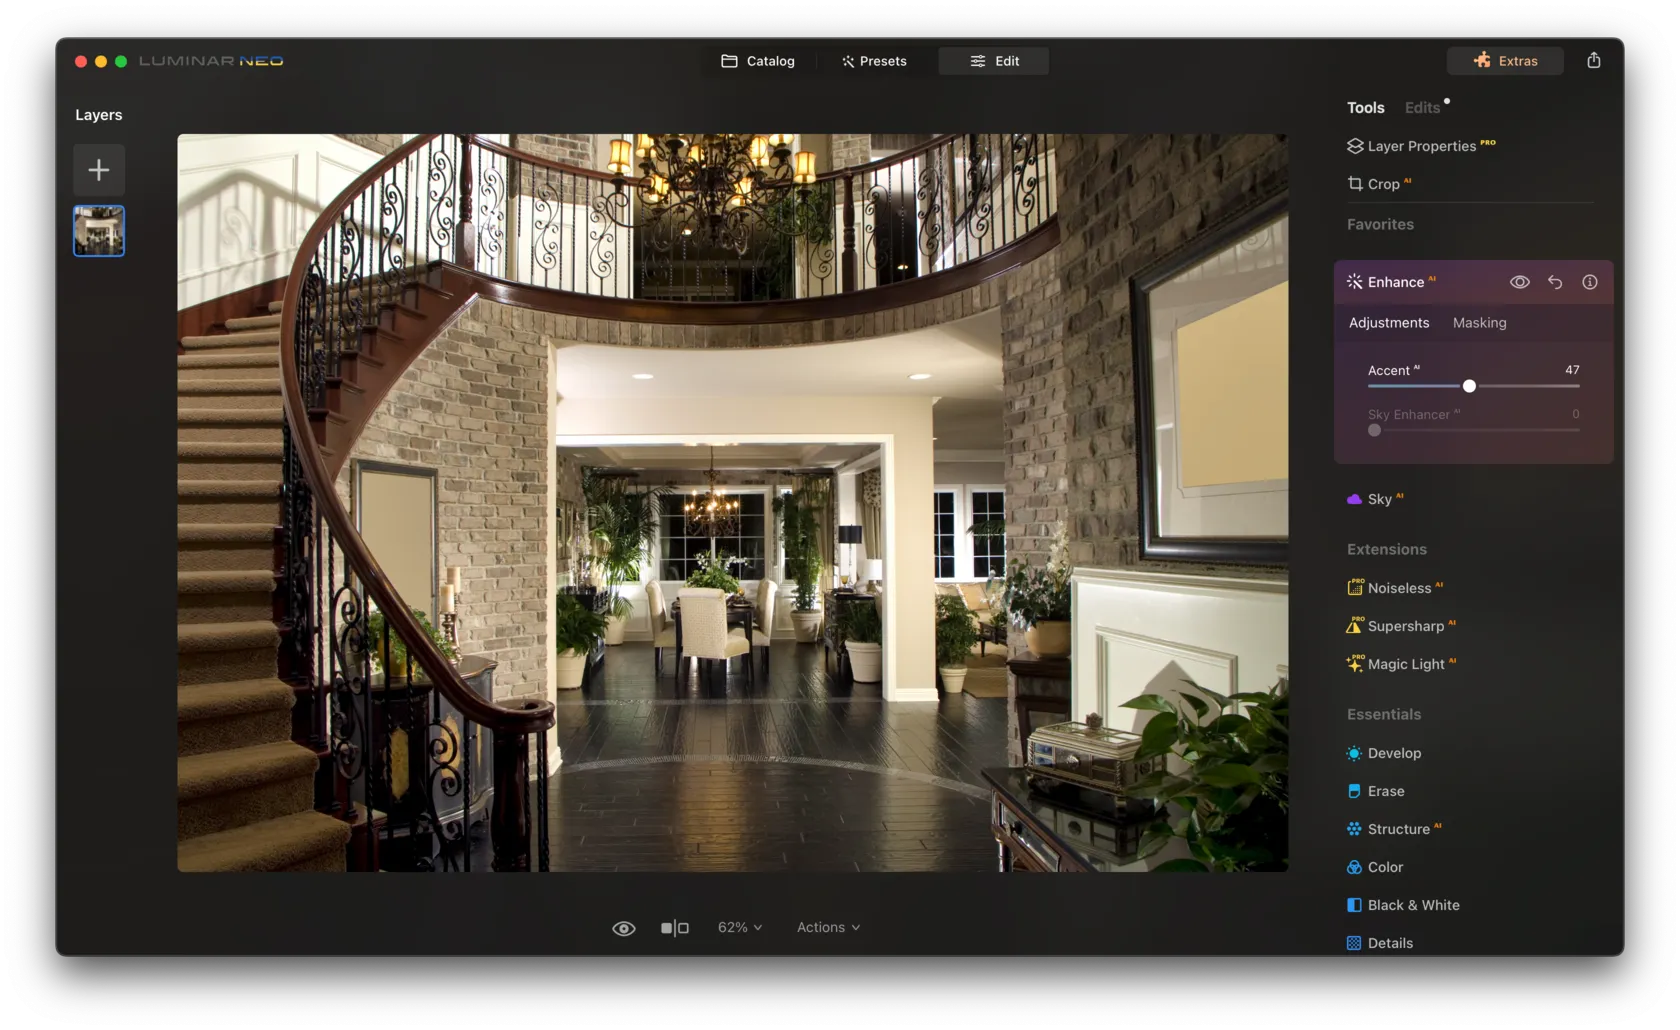This screenshot has width=1680, height=1030.
Task: Toggle original preview eye below canvas
Action: (623, 928)
